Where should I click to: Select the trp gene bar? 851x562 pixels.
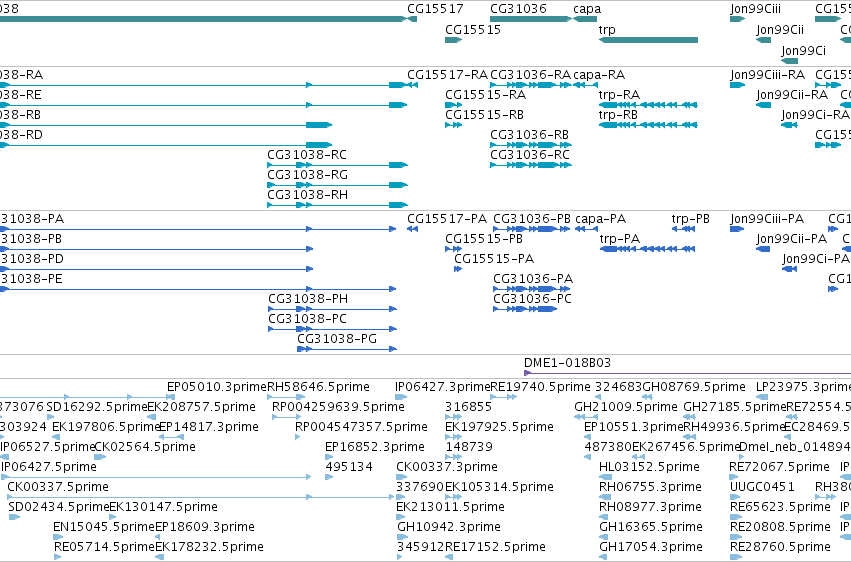coord(649,40)
